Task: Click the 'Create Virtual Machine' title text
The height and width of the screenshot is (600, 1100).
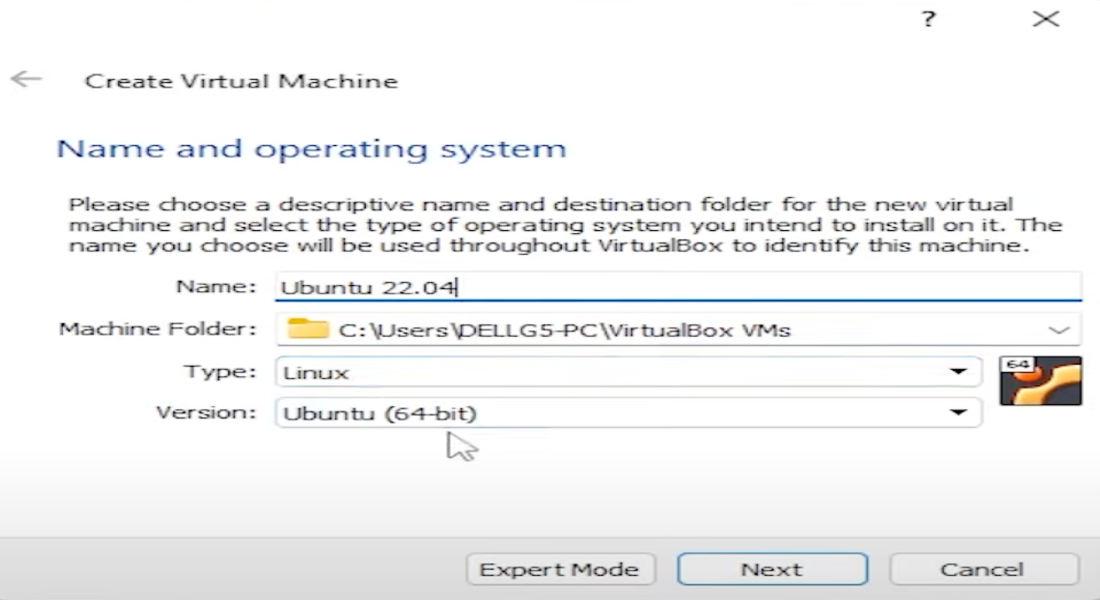Action: [x=241, y=81]
